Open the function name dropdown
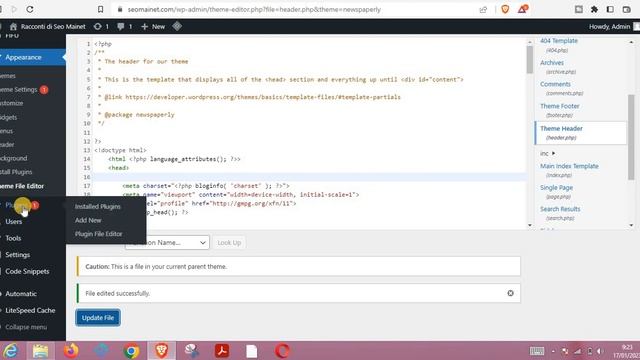This screenshot has width=640, height=360. pyautogui.click(x=167, y=242)
